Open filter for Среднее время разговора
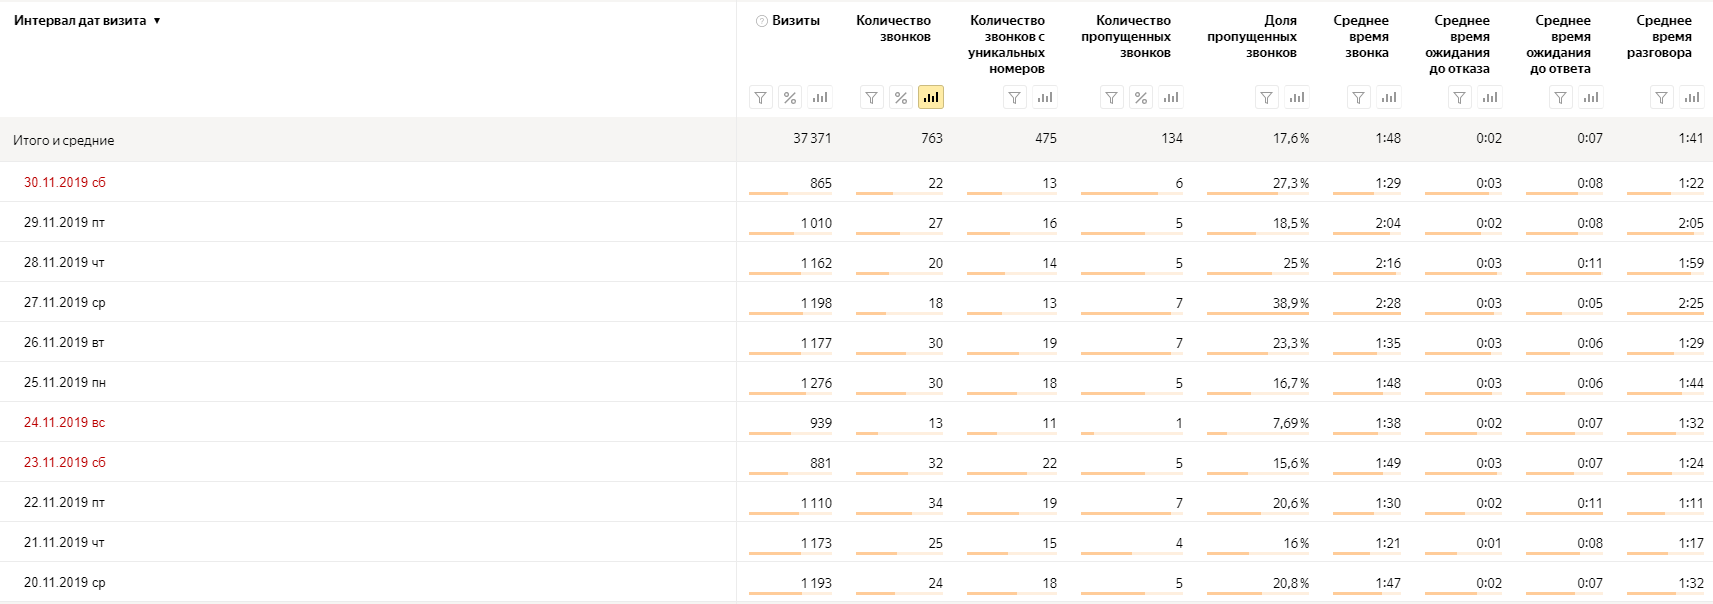The height and width of the screenshot is (604, 1713). click(1662, 97)
